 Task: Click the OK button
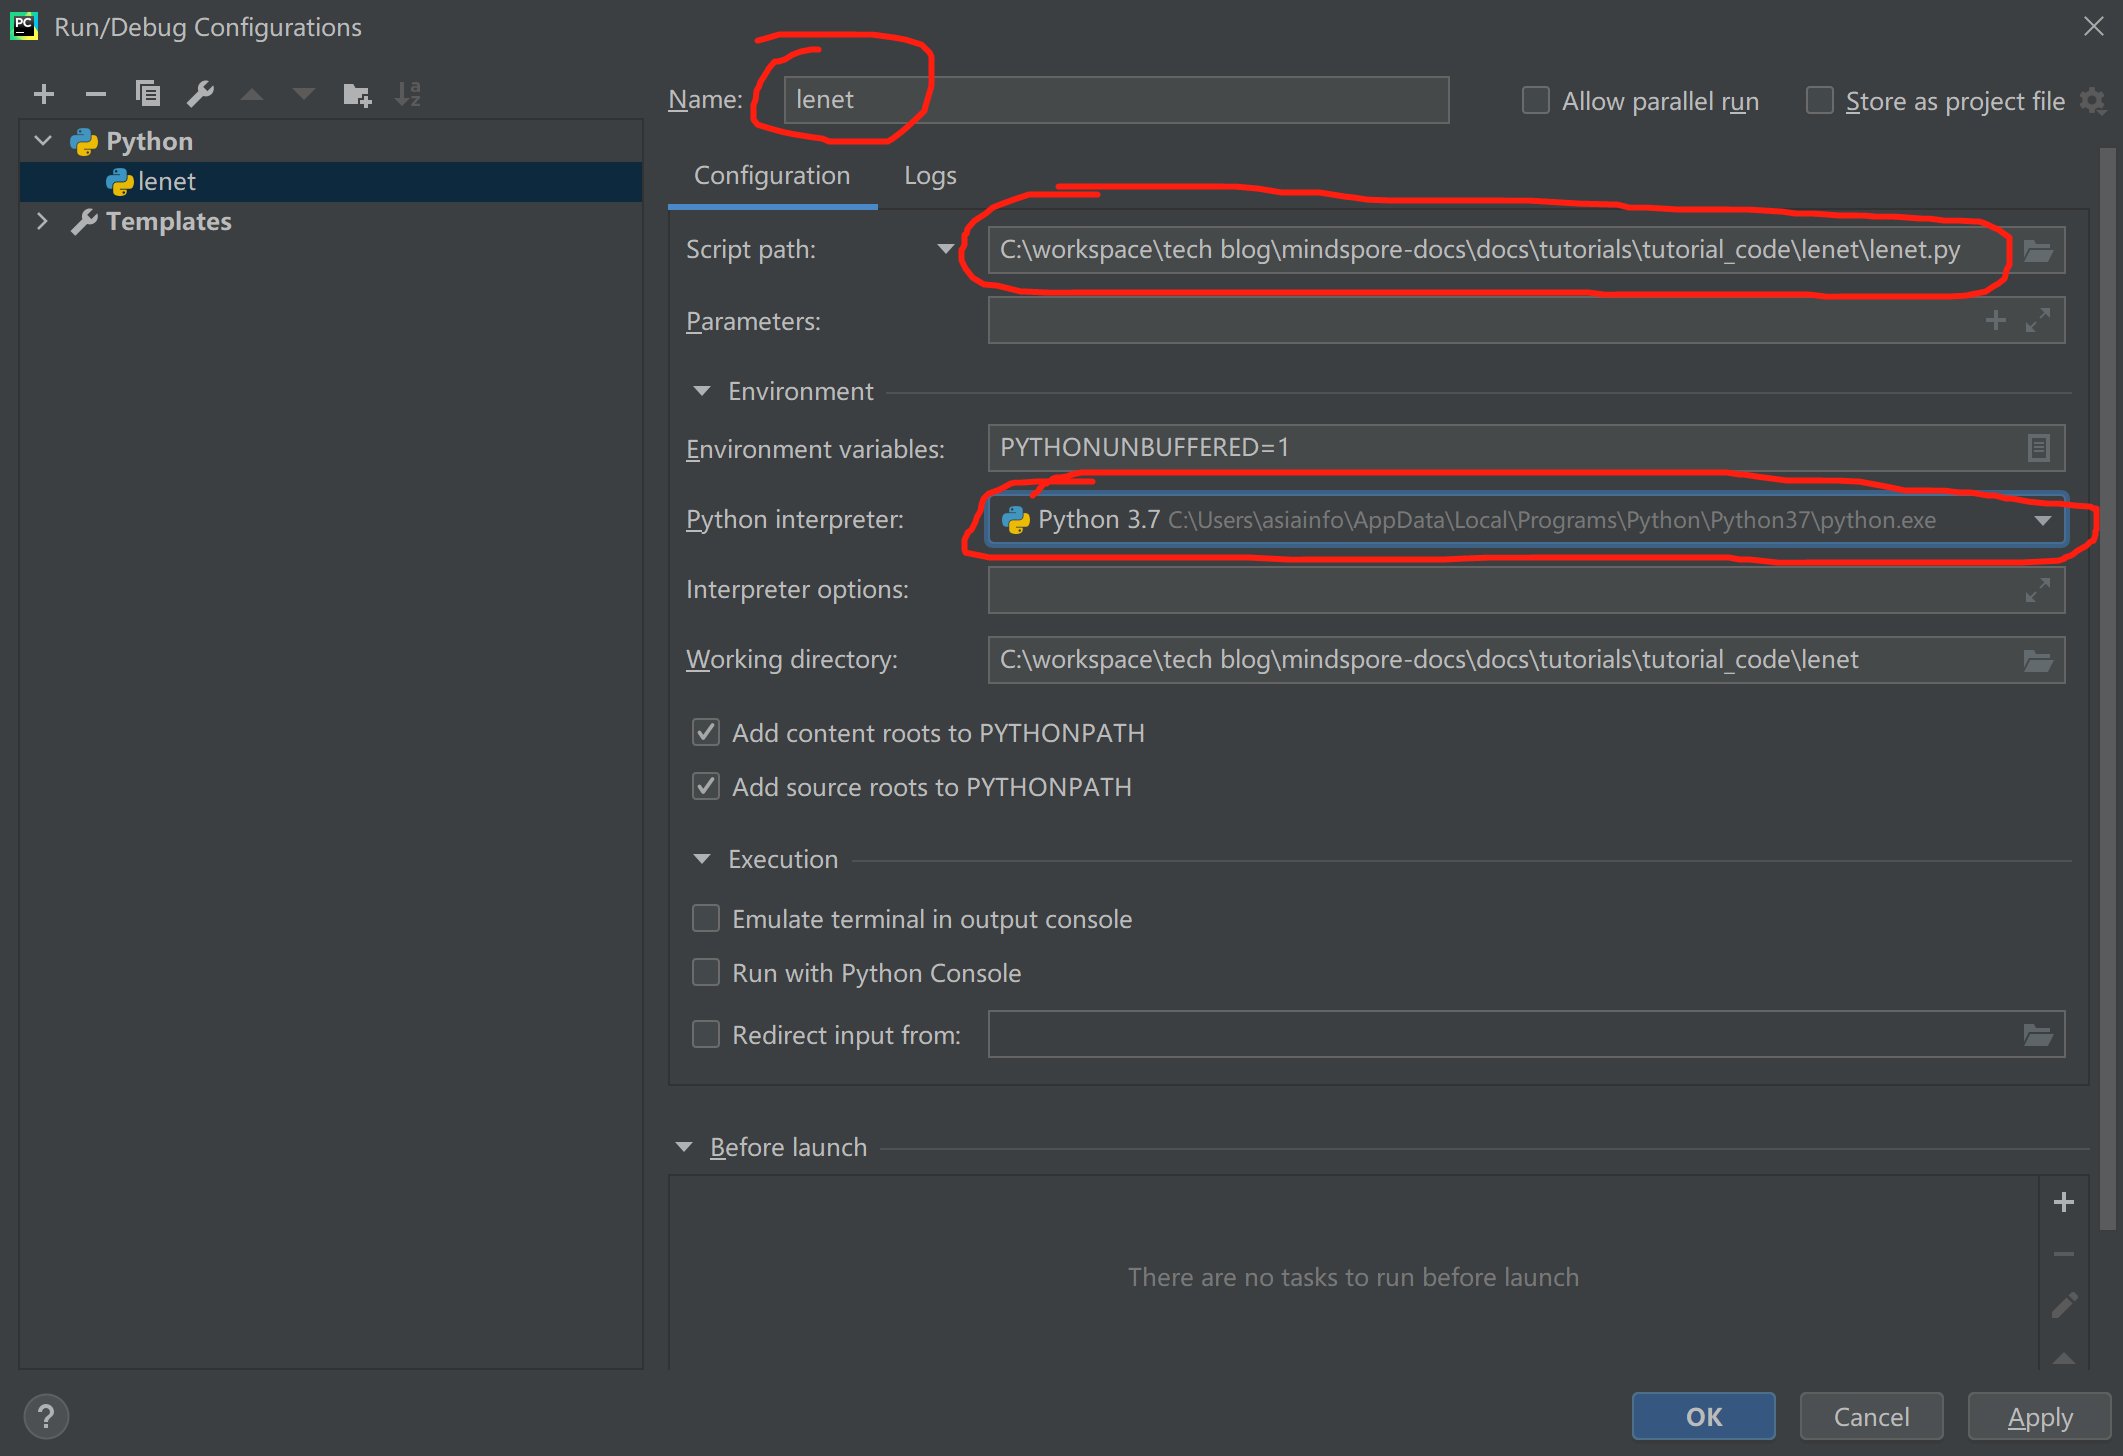[1702, 1416]
